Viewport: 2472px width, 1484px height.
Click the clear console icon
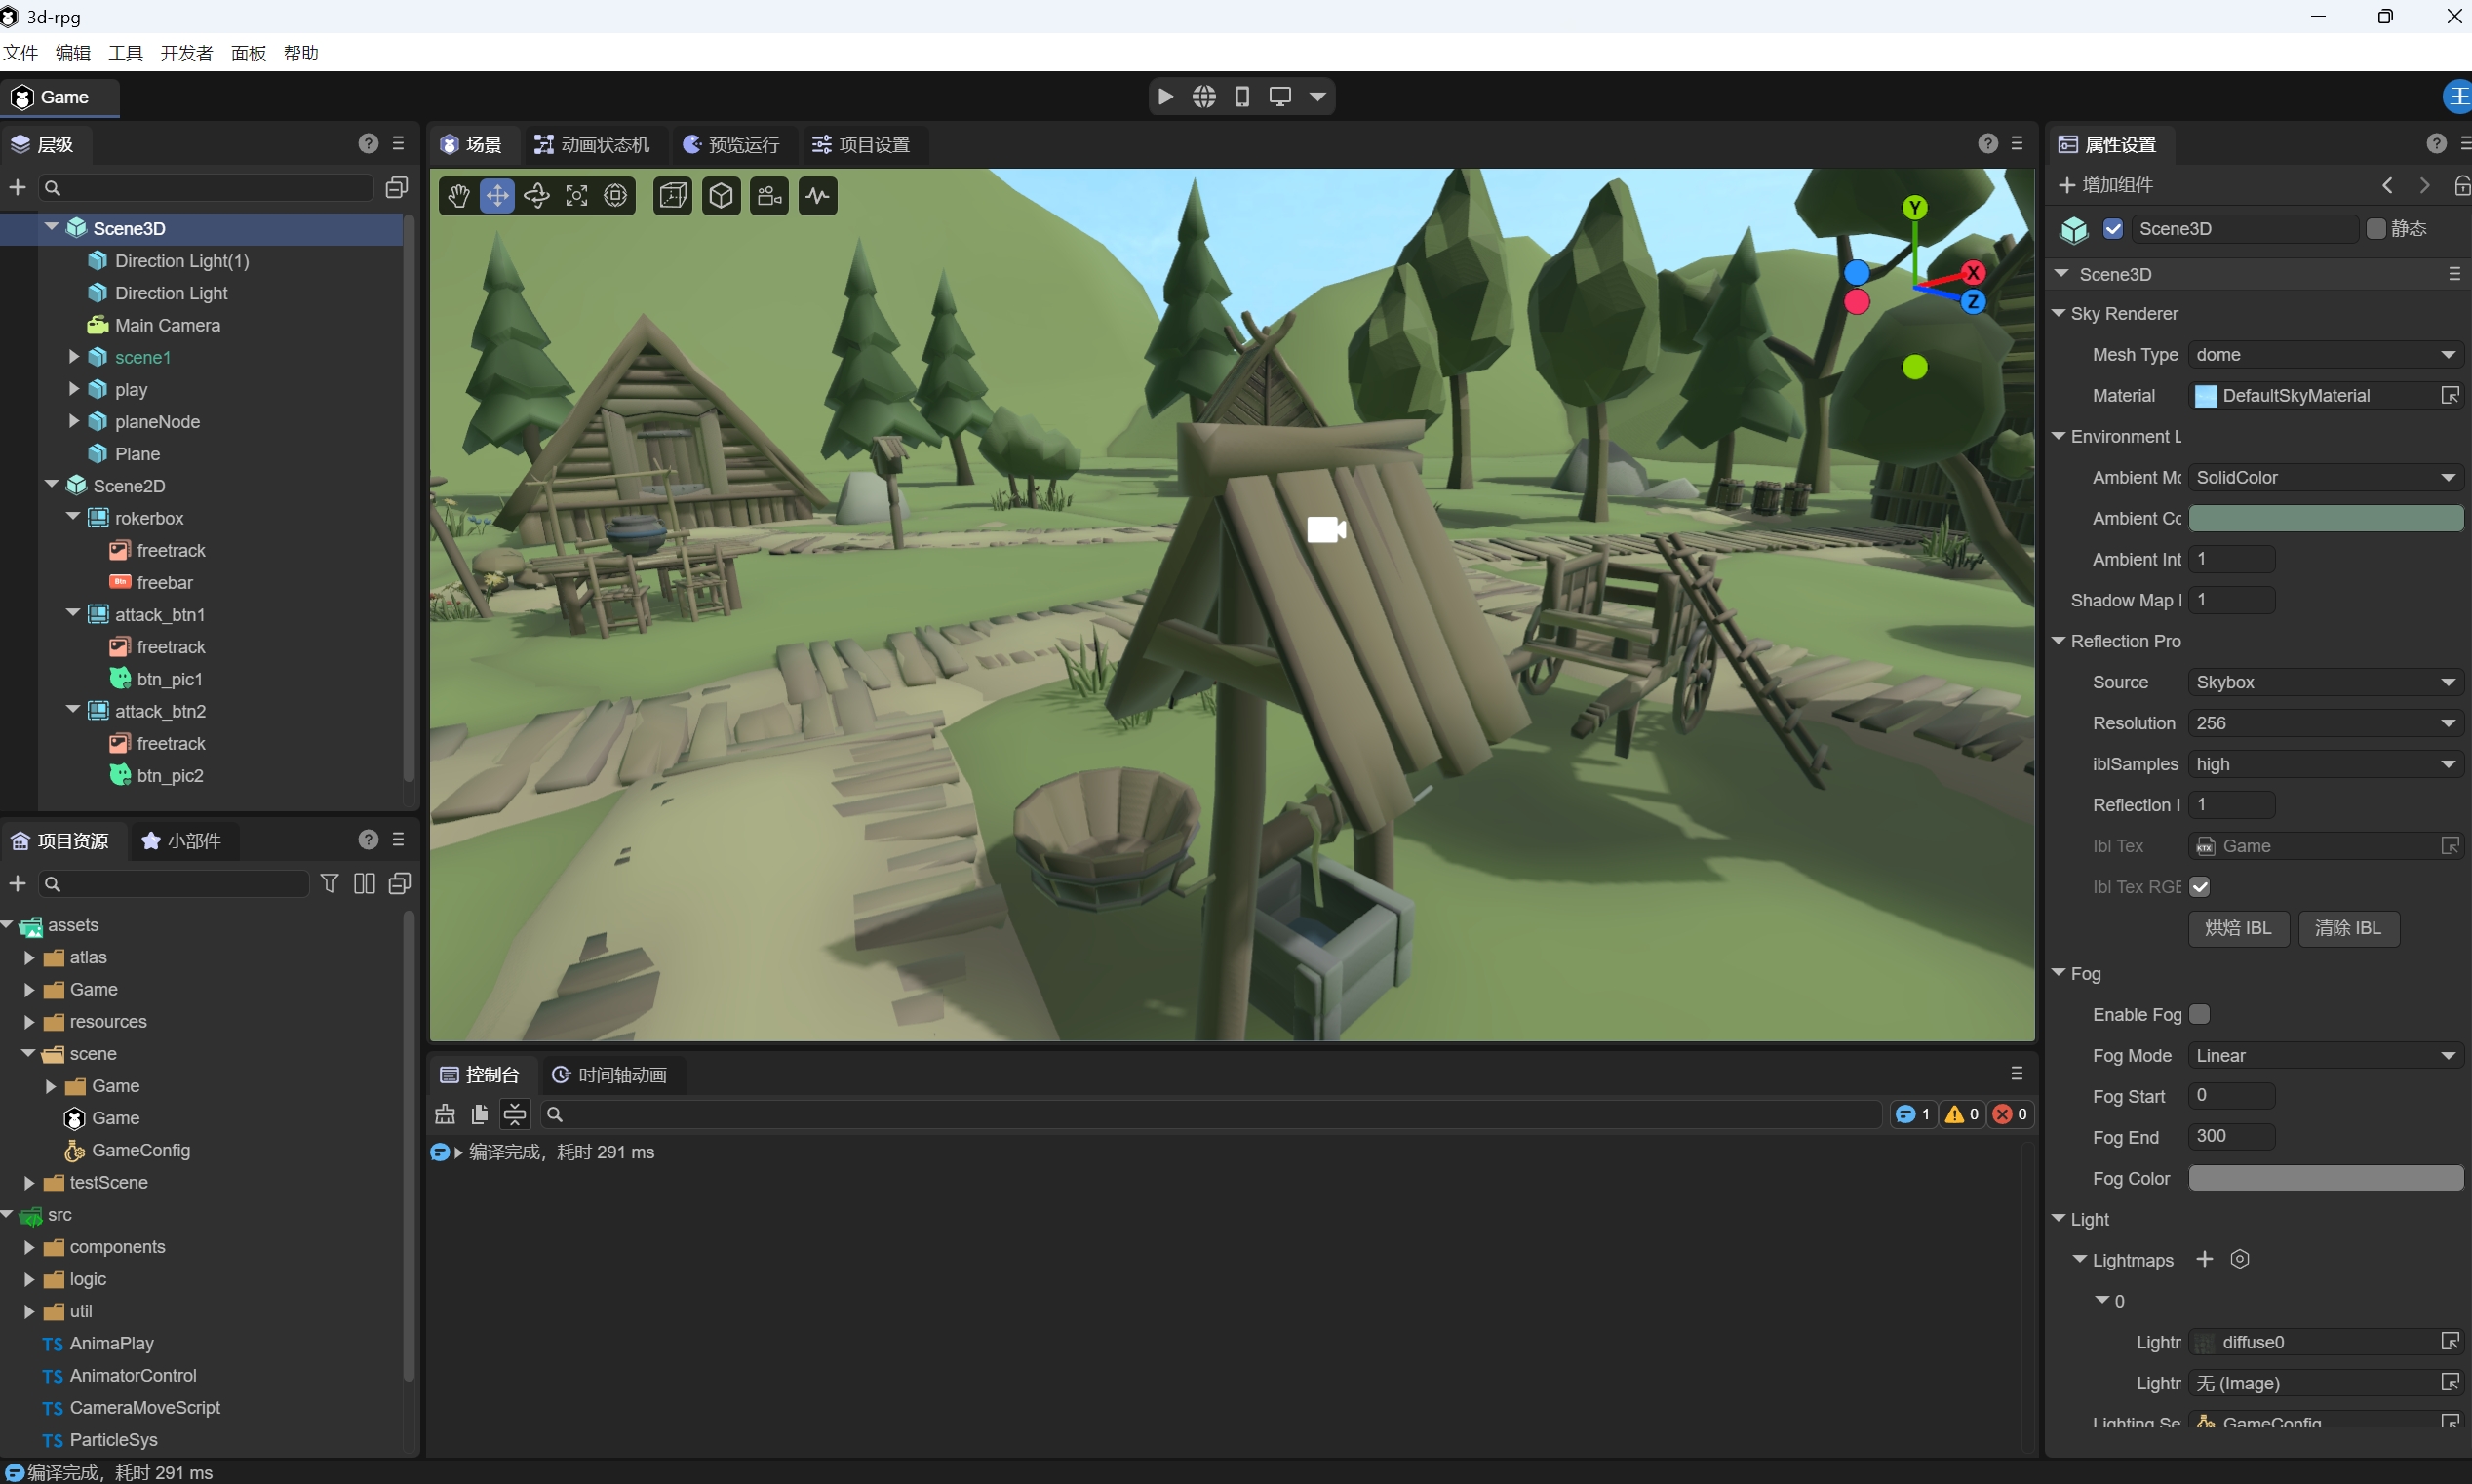pos(445,1114)
